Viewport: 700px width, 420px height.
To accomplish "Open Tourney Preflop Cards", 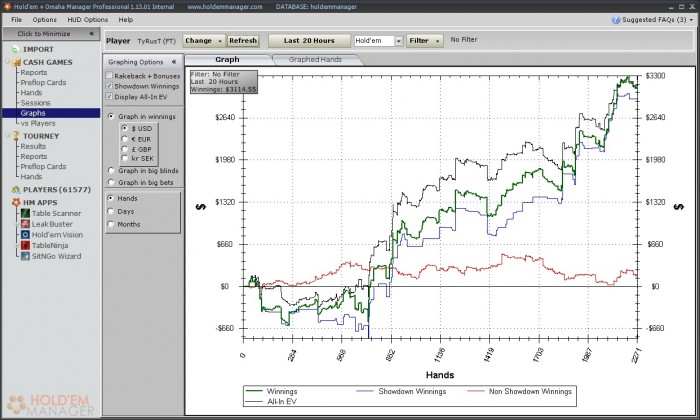I will point(43,166).
